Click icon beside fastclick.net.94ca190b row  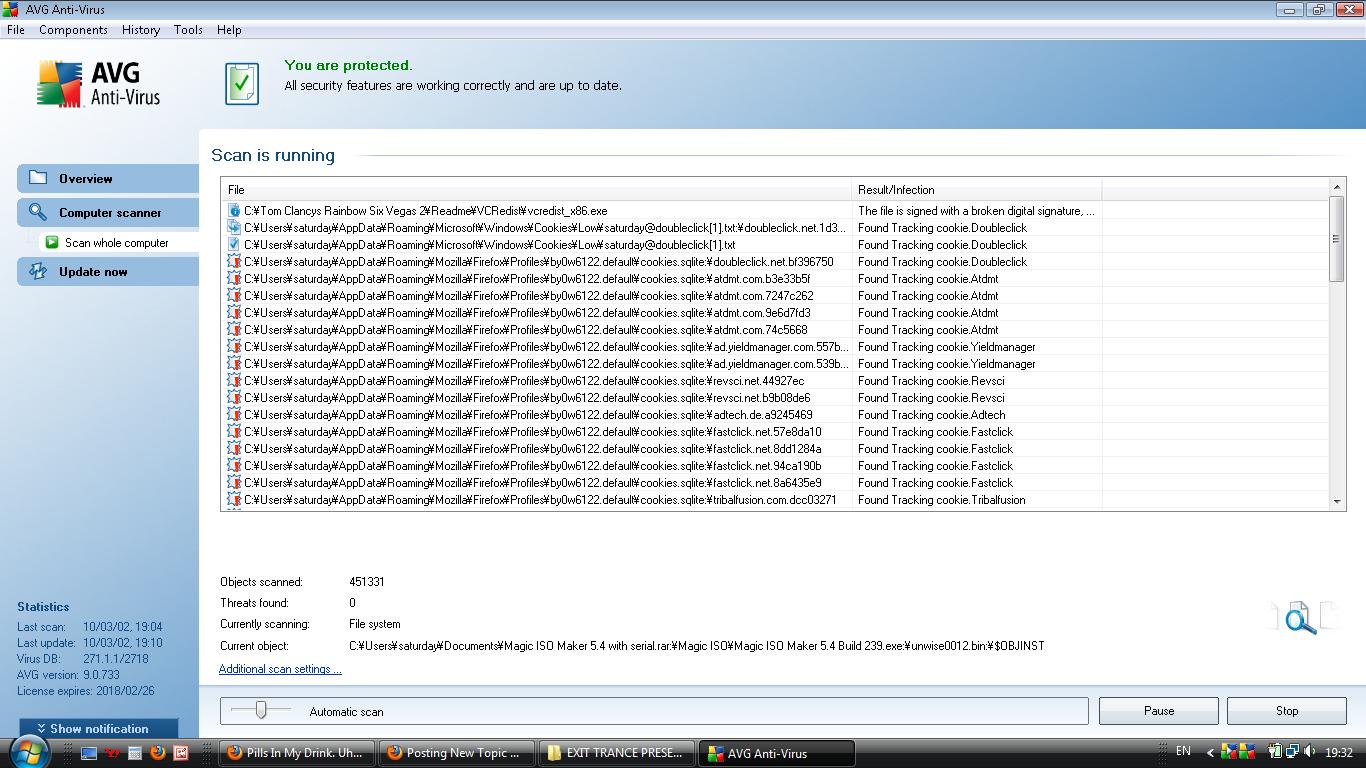coord(234,466)
